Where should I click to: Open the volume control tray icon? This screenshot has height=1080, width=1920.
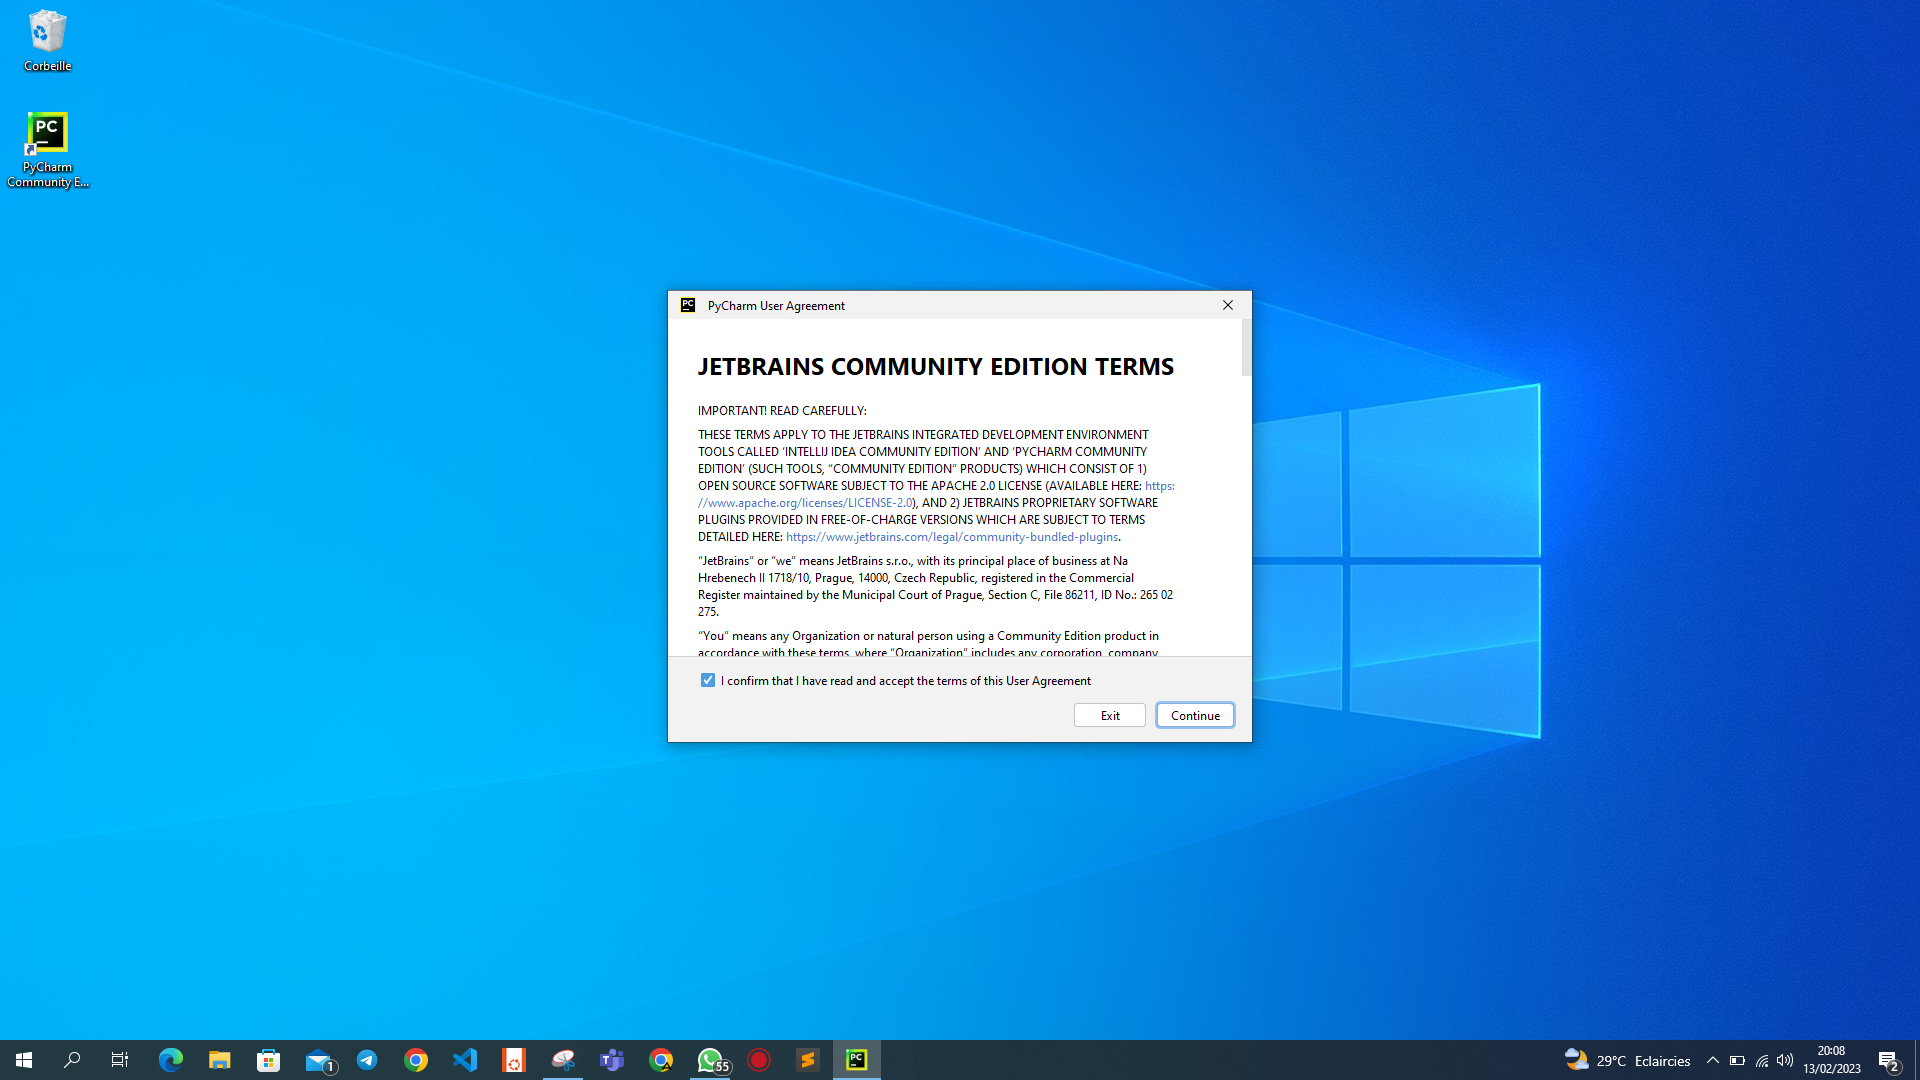pyautogui.click(x=1785, y=1060)
